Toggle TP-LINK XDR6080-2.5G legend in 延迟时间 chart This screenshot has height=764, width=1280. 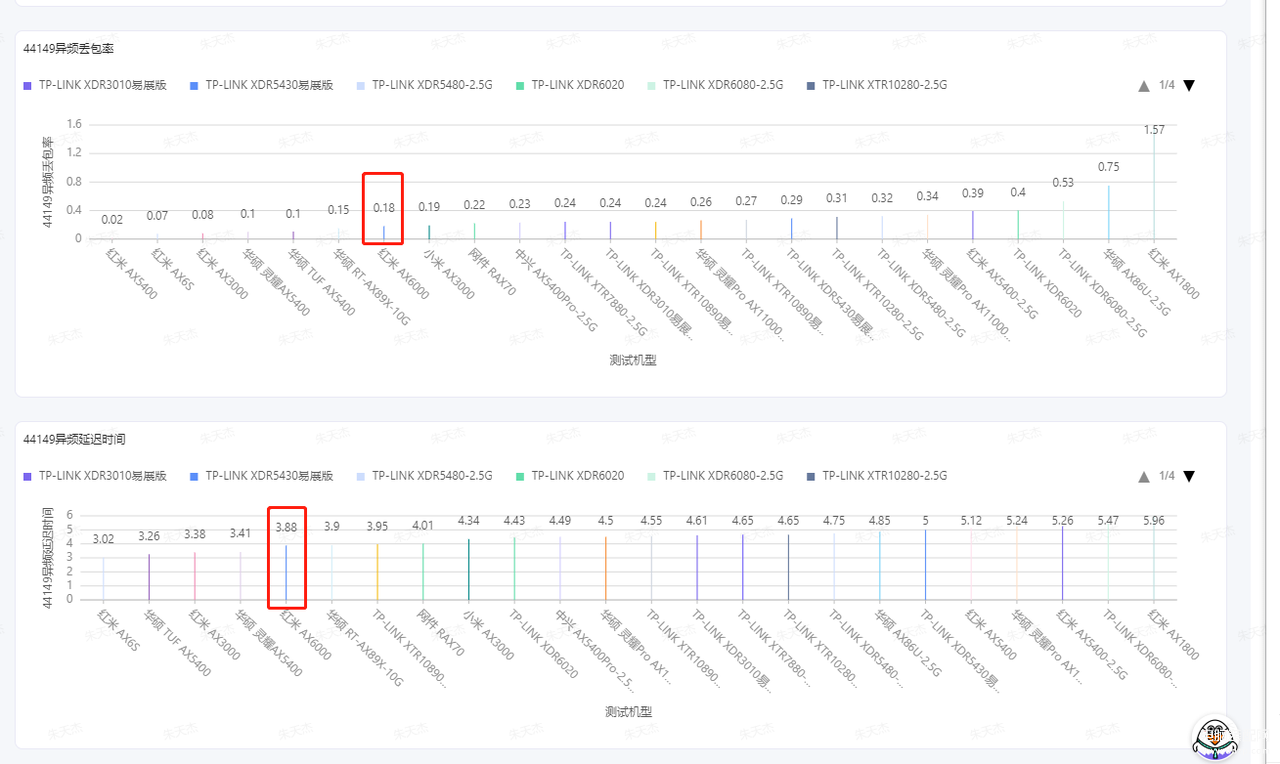point(715,476)
